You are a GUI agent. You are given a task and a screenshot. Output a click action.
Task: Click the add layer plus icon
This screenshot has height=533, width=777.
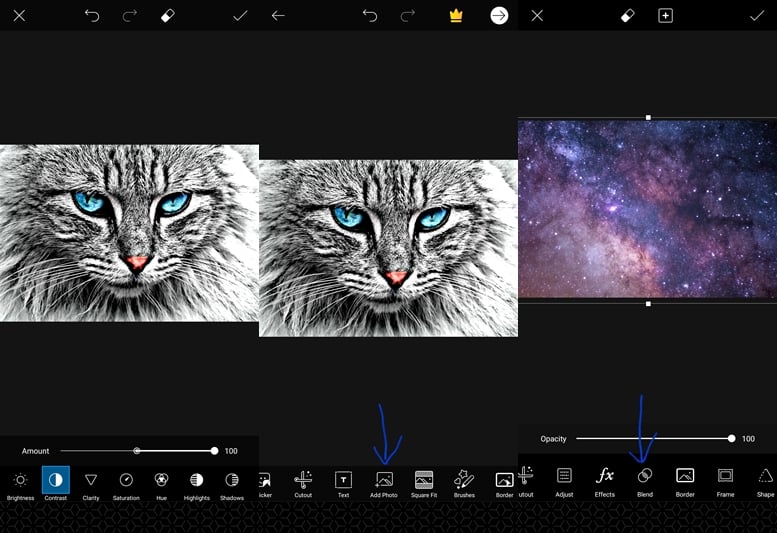coord(665,16)
